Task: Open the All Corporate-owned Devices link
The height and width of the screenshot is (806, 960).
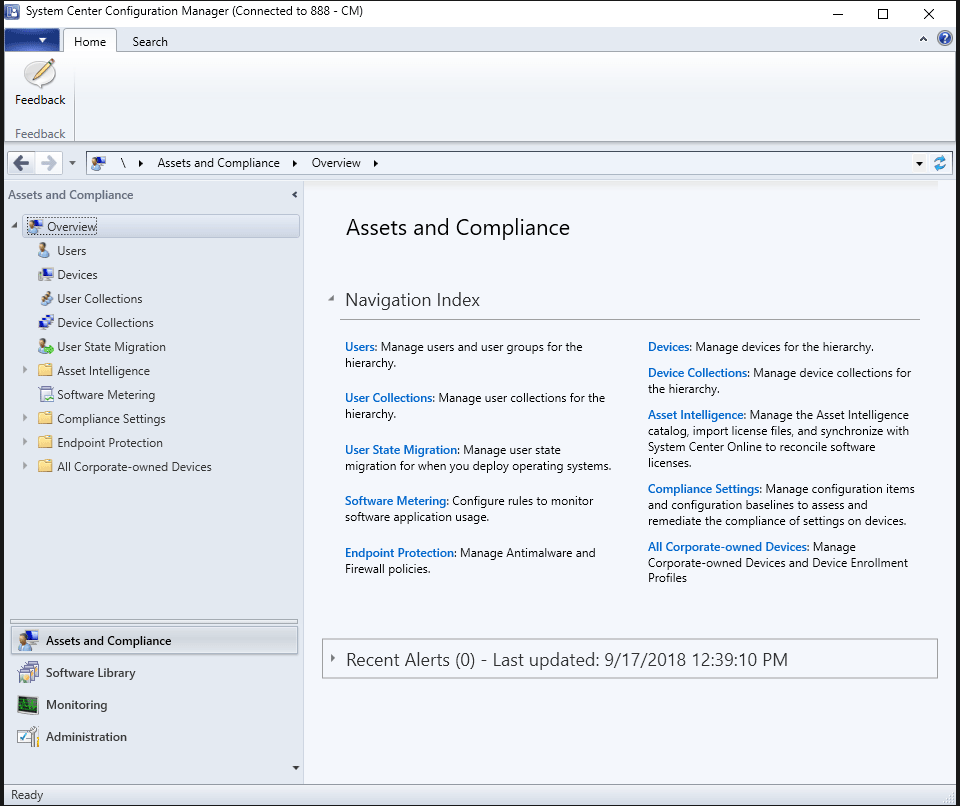Action: click(729, 547)
